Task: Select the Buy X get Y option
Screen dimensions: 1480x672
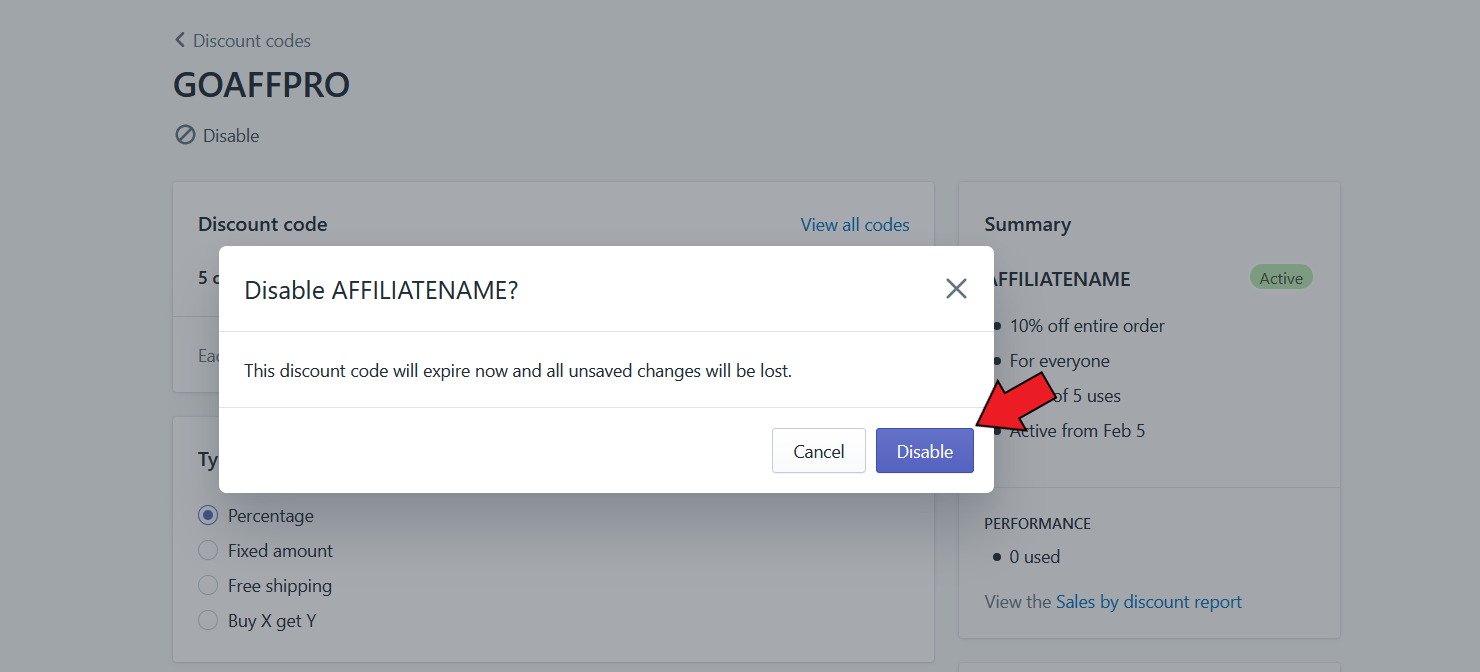Action: coord(208,620)
